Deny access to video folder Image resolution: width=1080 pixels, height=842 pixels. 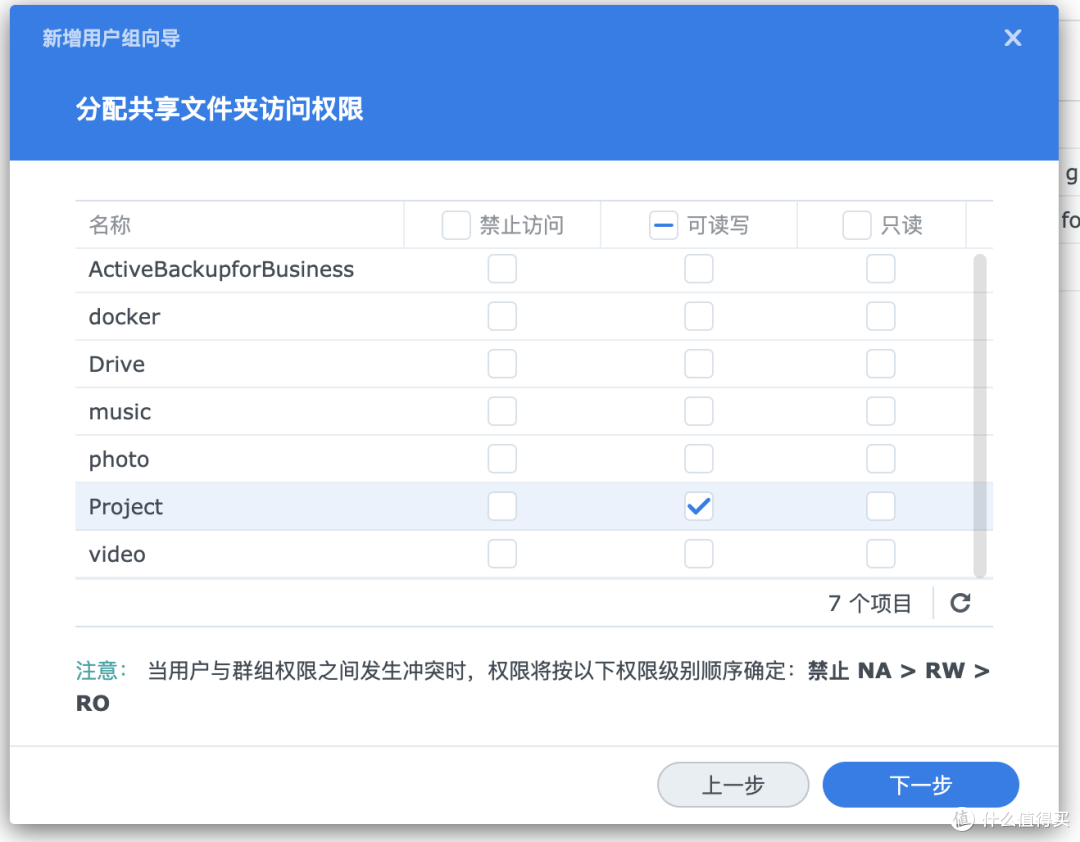click(x=502, y=554)
